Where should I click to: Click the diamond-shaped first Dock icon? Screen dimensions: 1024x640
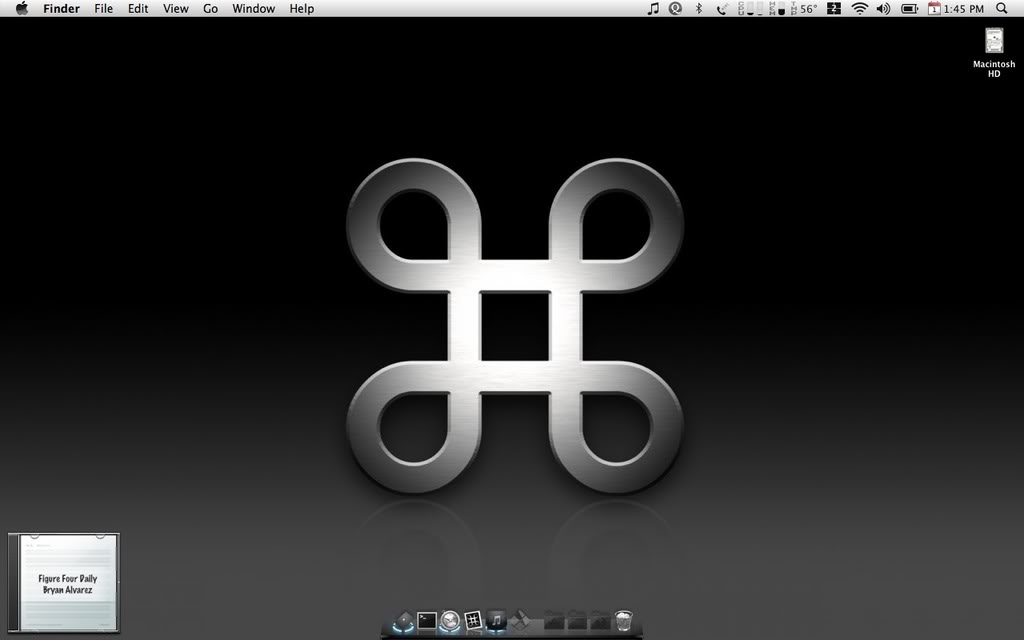[404, 620]
